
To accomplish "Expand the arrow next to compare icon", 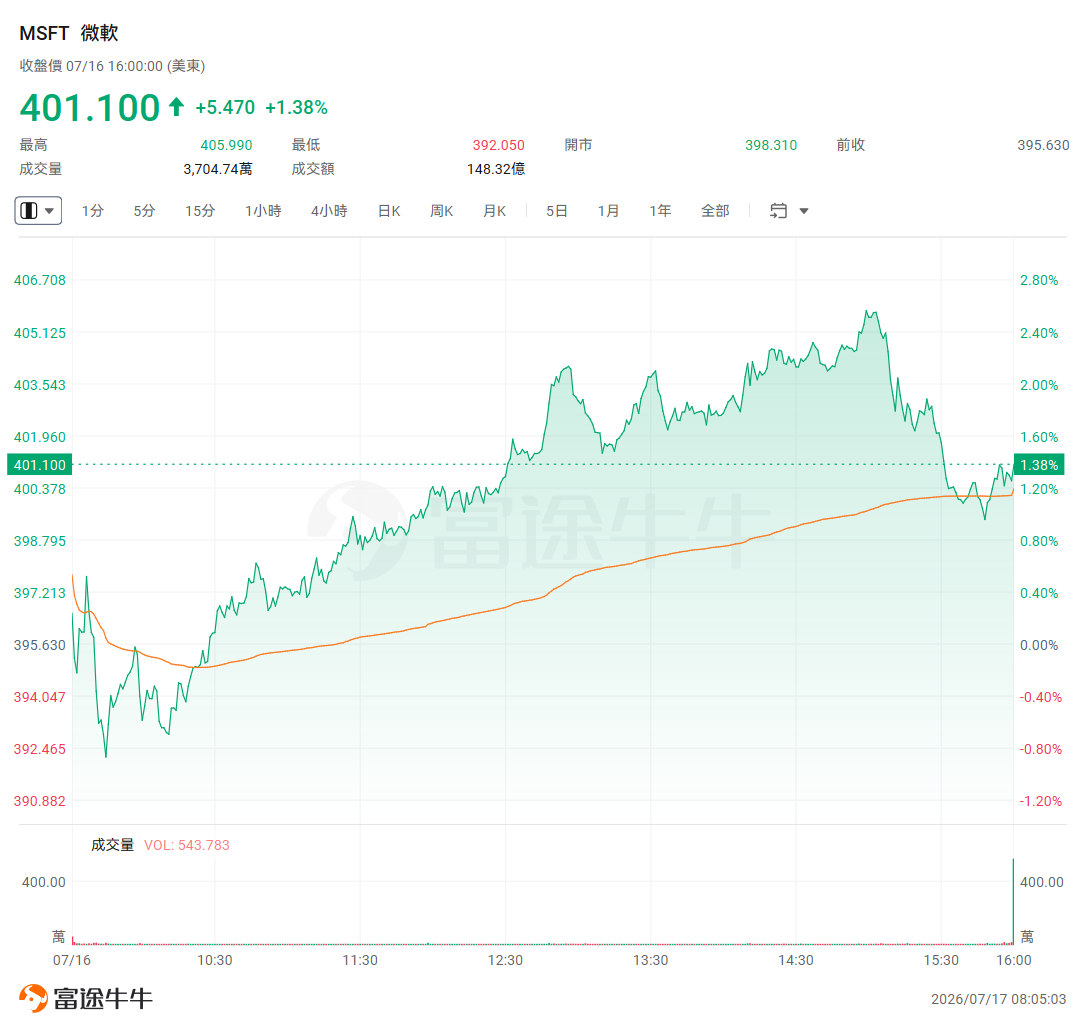I will [804, 211].
